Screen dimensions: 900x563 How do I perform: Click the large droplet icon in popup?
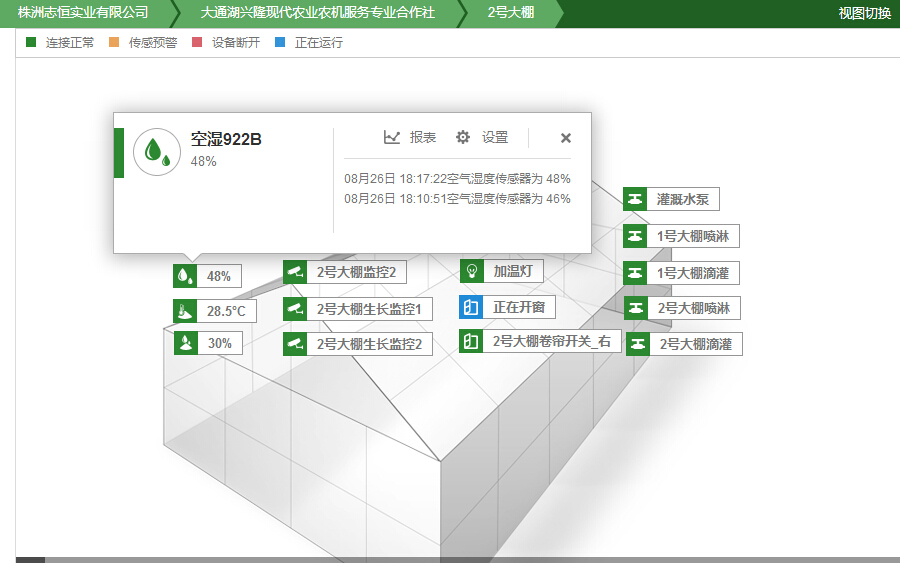[157, 151]
